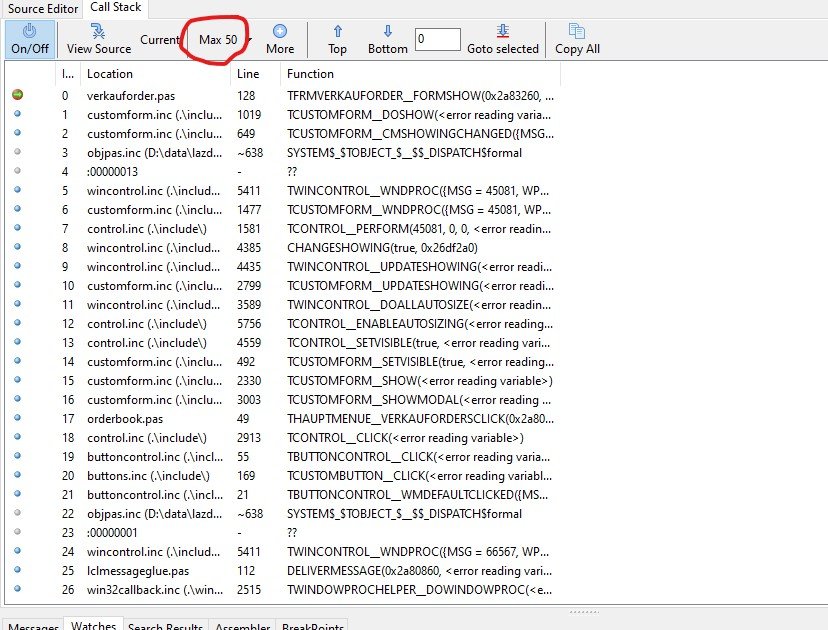The height and width of the screenshot is (630, 828).
Task: Click the Function column header
Action: tap(310, 74)
